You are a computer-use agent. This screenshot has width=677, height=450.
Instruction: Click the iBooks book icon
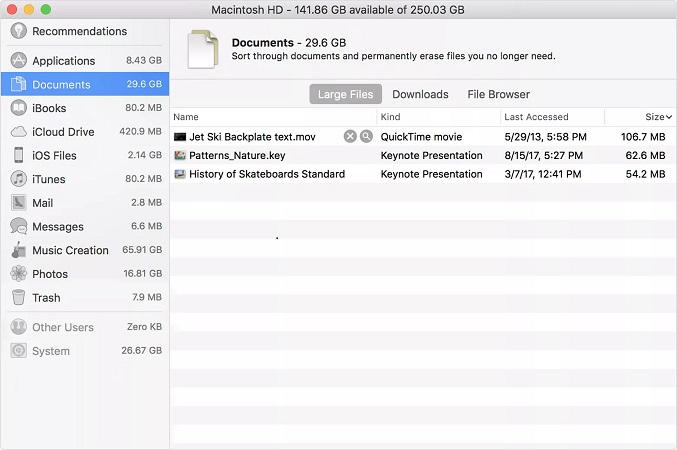pos(19,108)
